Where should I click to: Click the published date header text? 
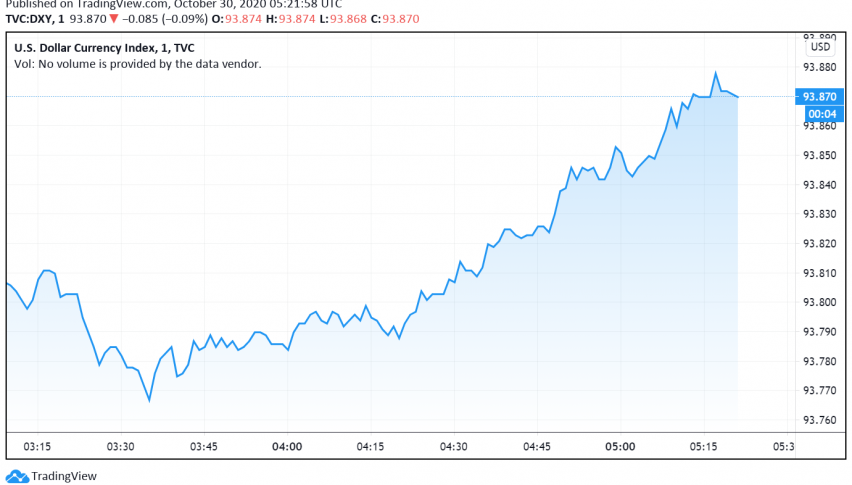(174, 4)
